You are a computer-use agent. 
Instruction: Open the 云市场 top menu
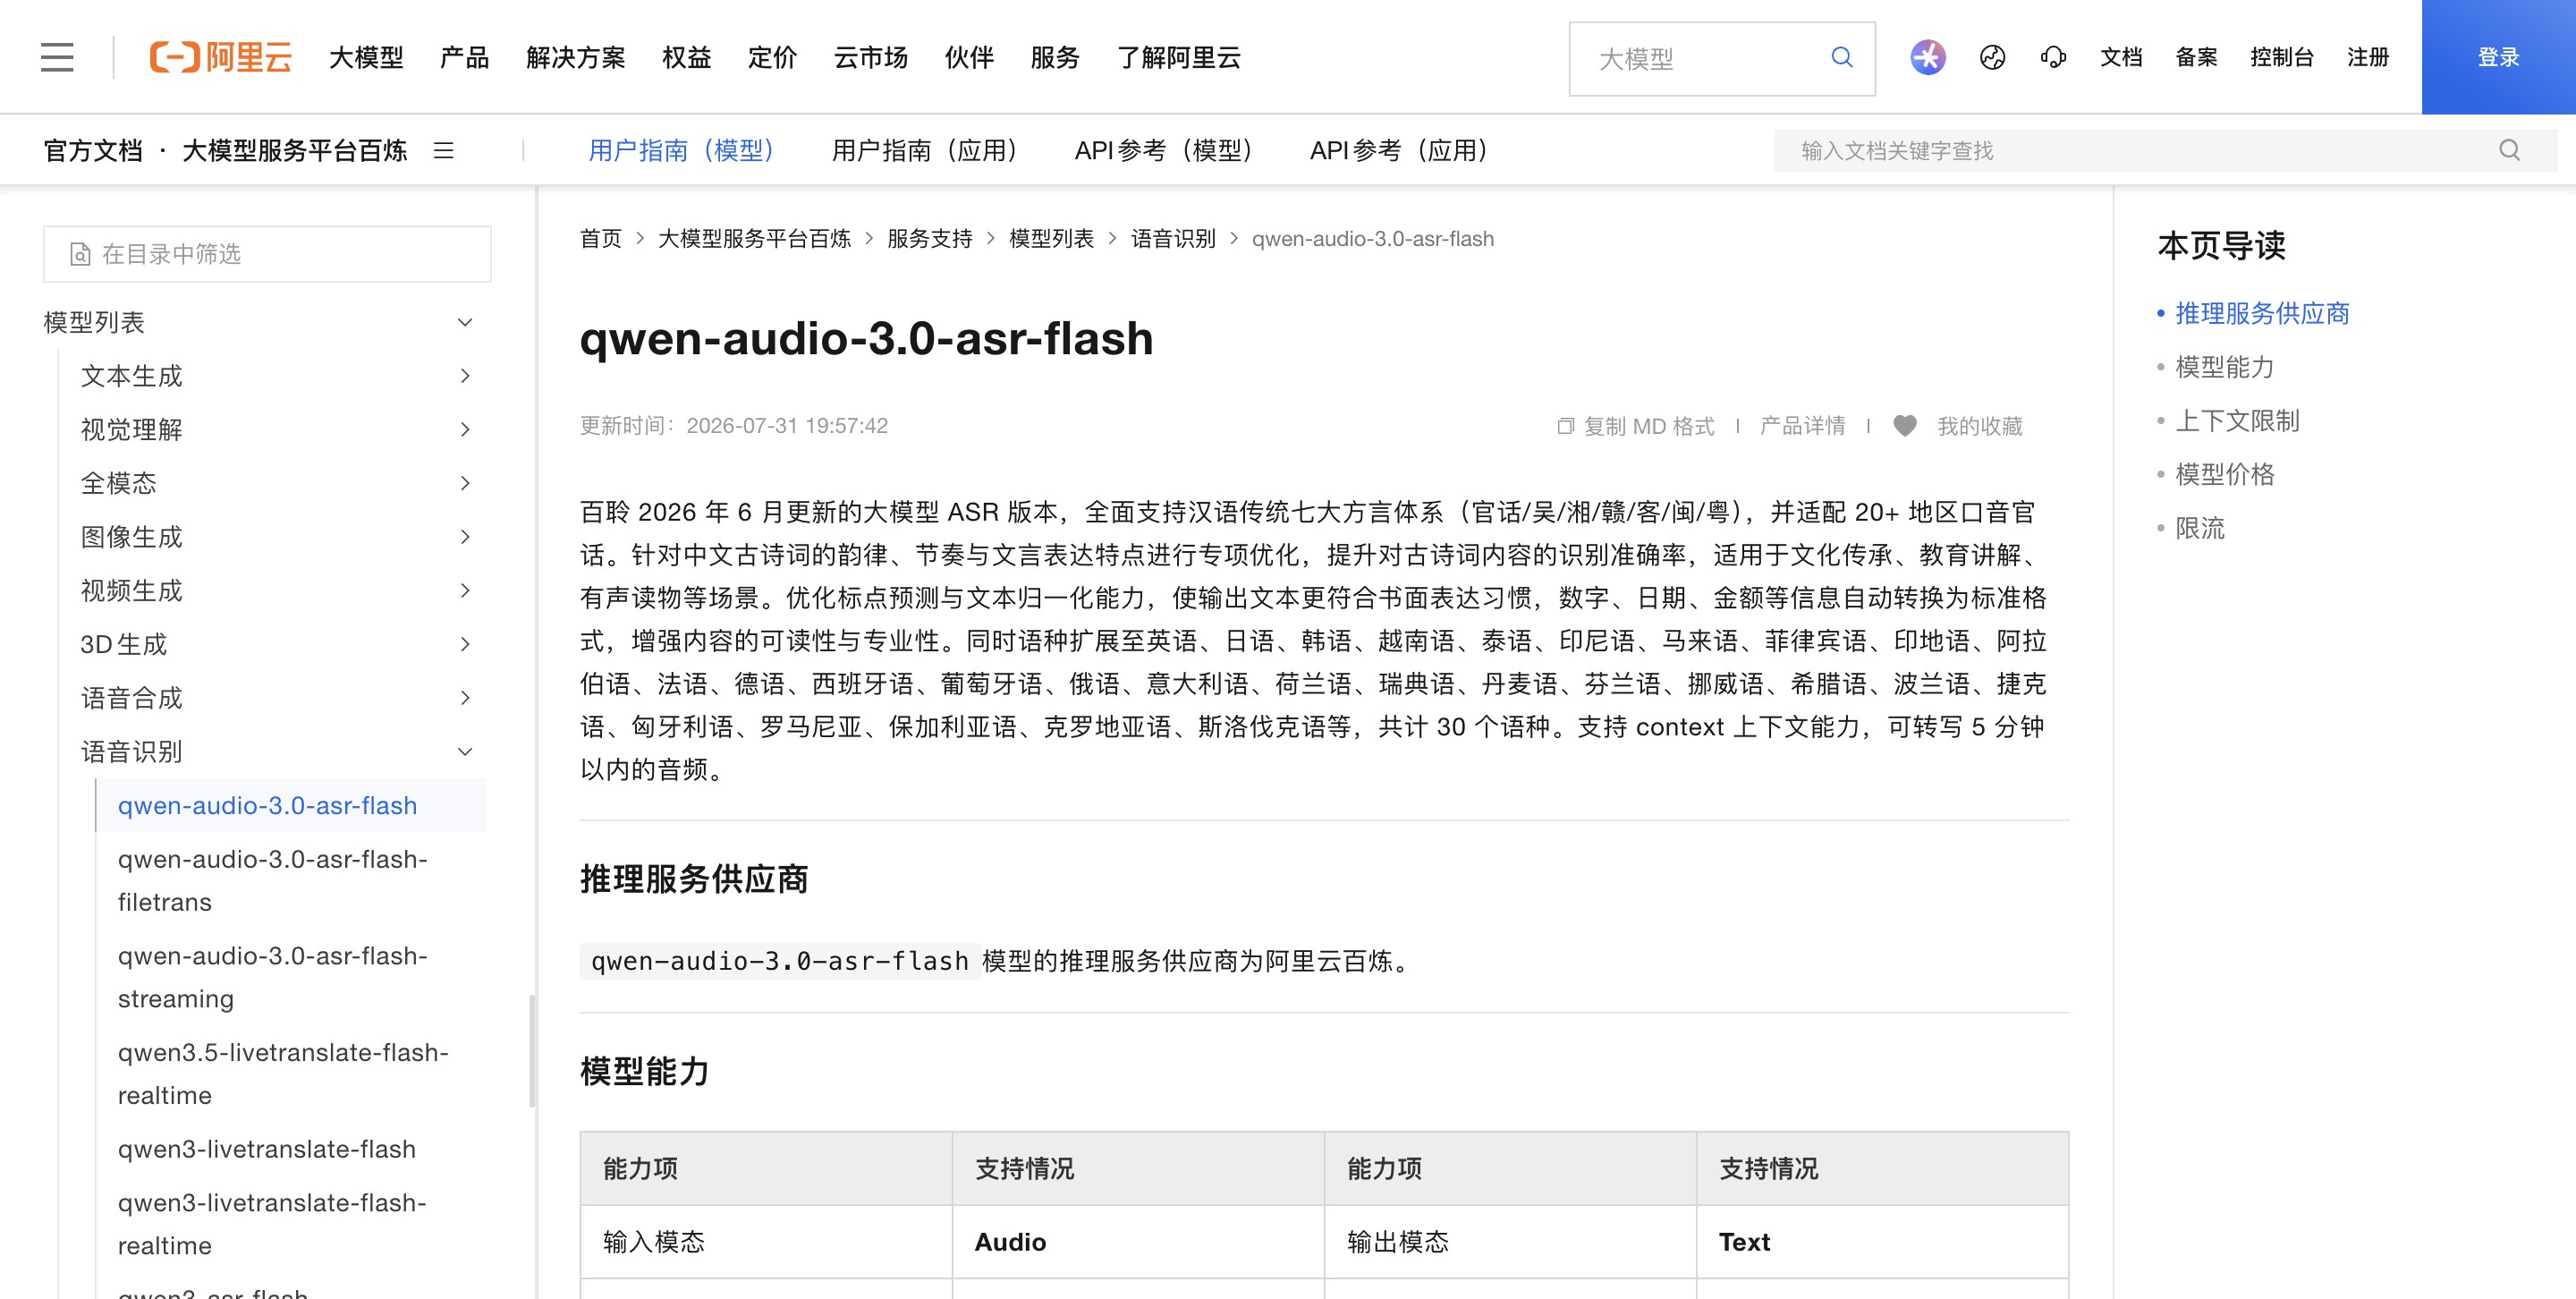(x=870, y=58)
